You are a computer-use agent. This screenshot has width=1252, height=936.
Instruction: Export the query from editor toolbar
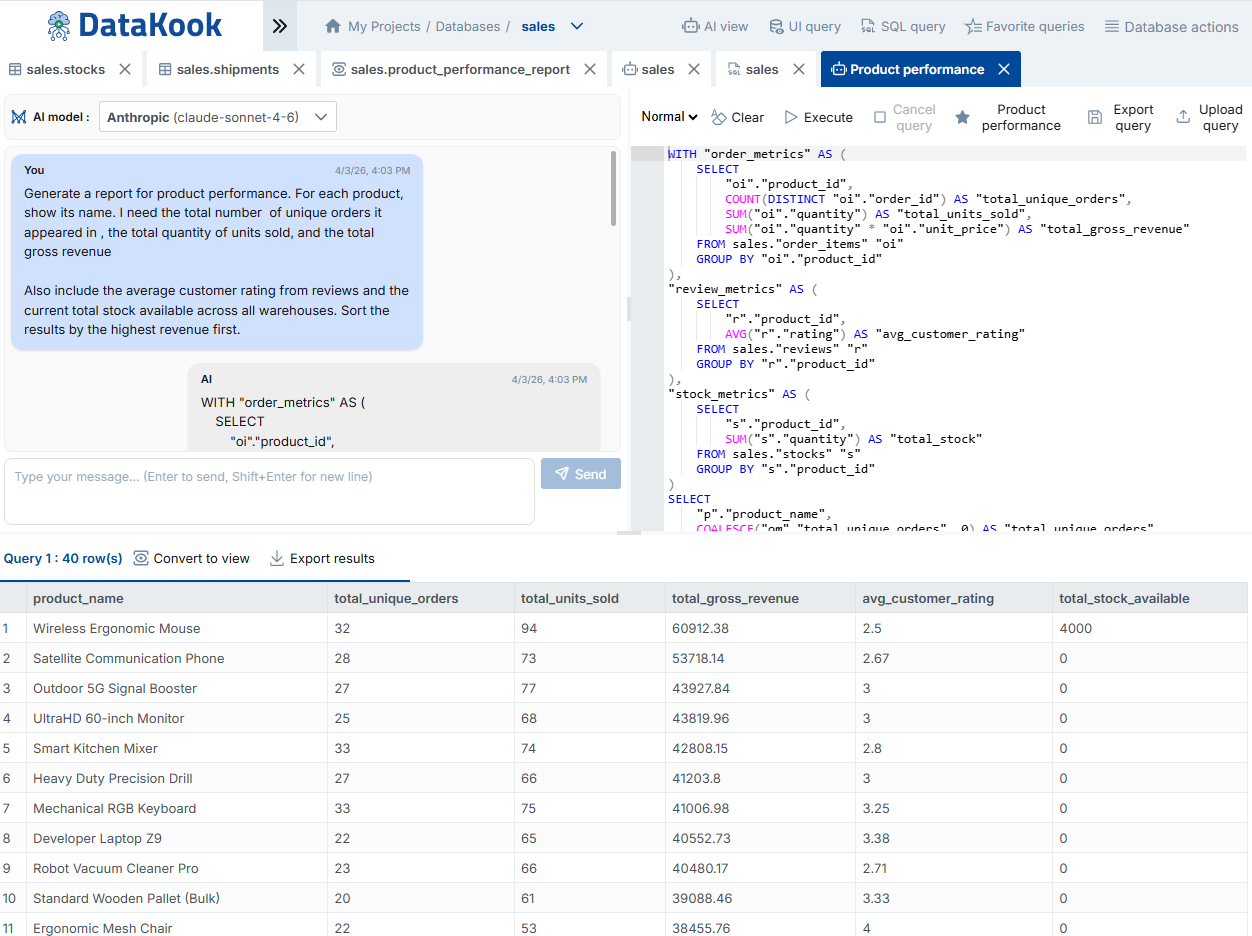[x=1120, y=117]
